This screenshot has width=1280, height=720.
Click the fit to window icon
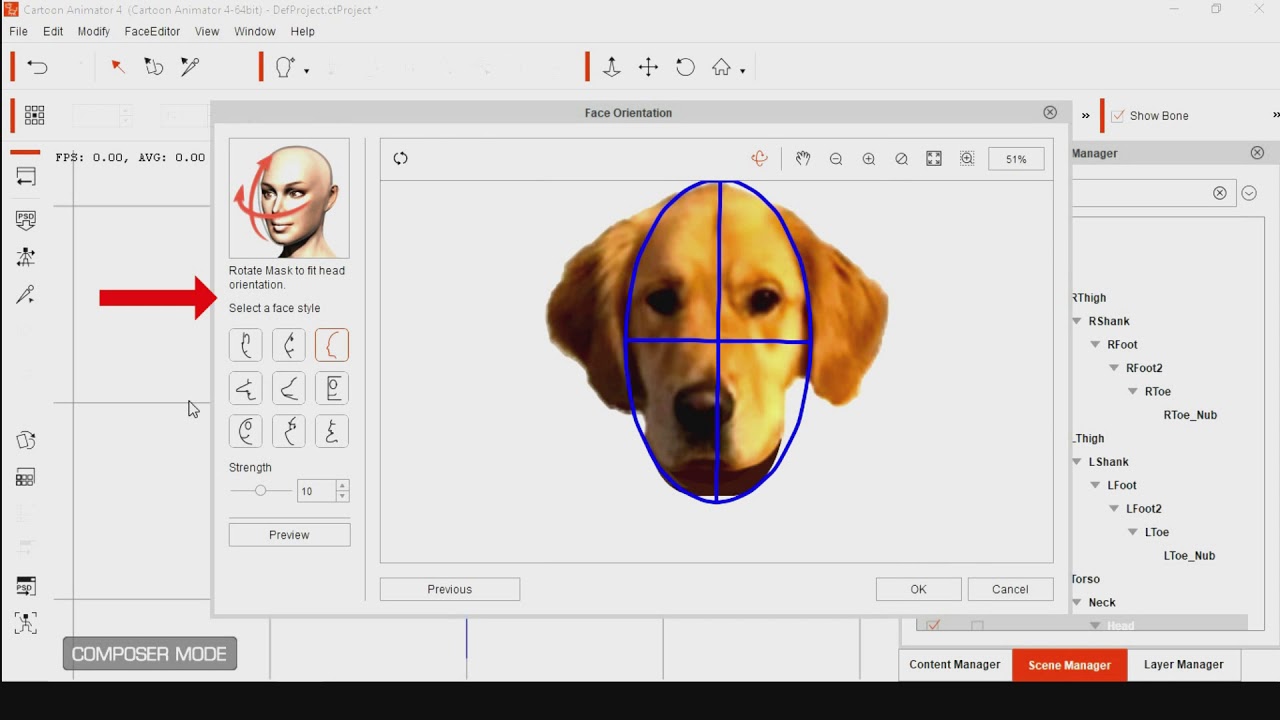[x=934, y=158]
